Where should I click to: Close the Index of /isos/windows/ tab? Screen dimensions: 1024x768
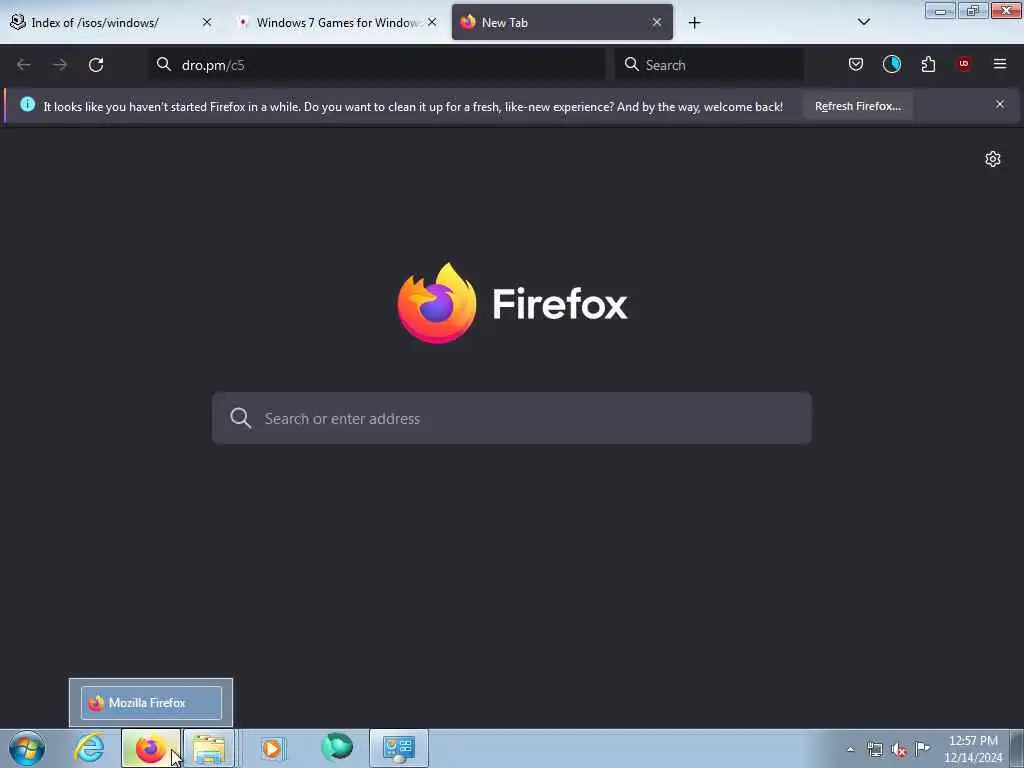point(207,22)
